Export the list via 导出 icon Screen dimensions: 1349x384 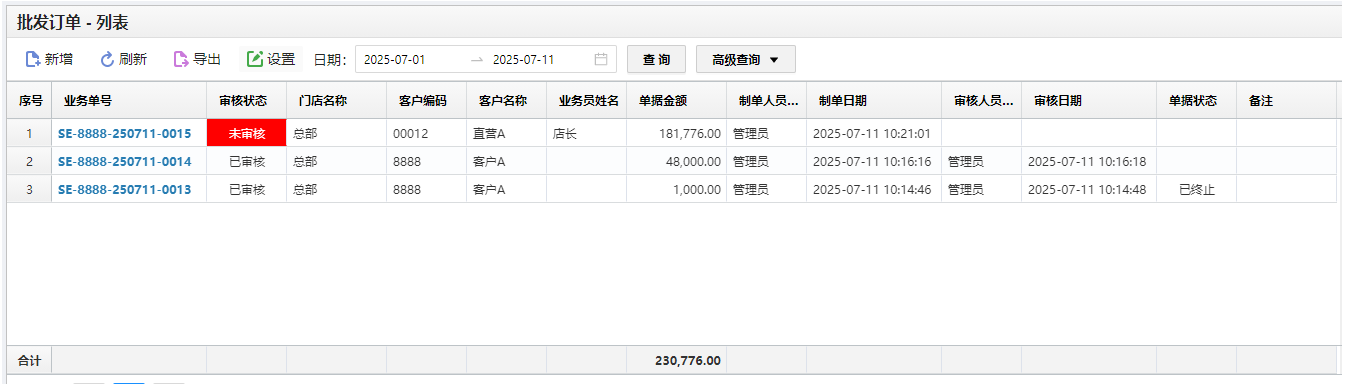(x=181, y=59)
